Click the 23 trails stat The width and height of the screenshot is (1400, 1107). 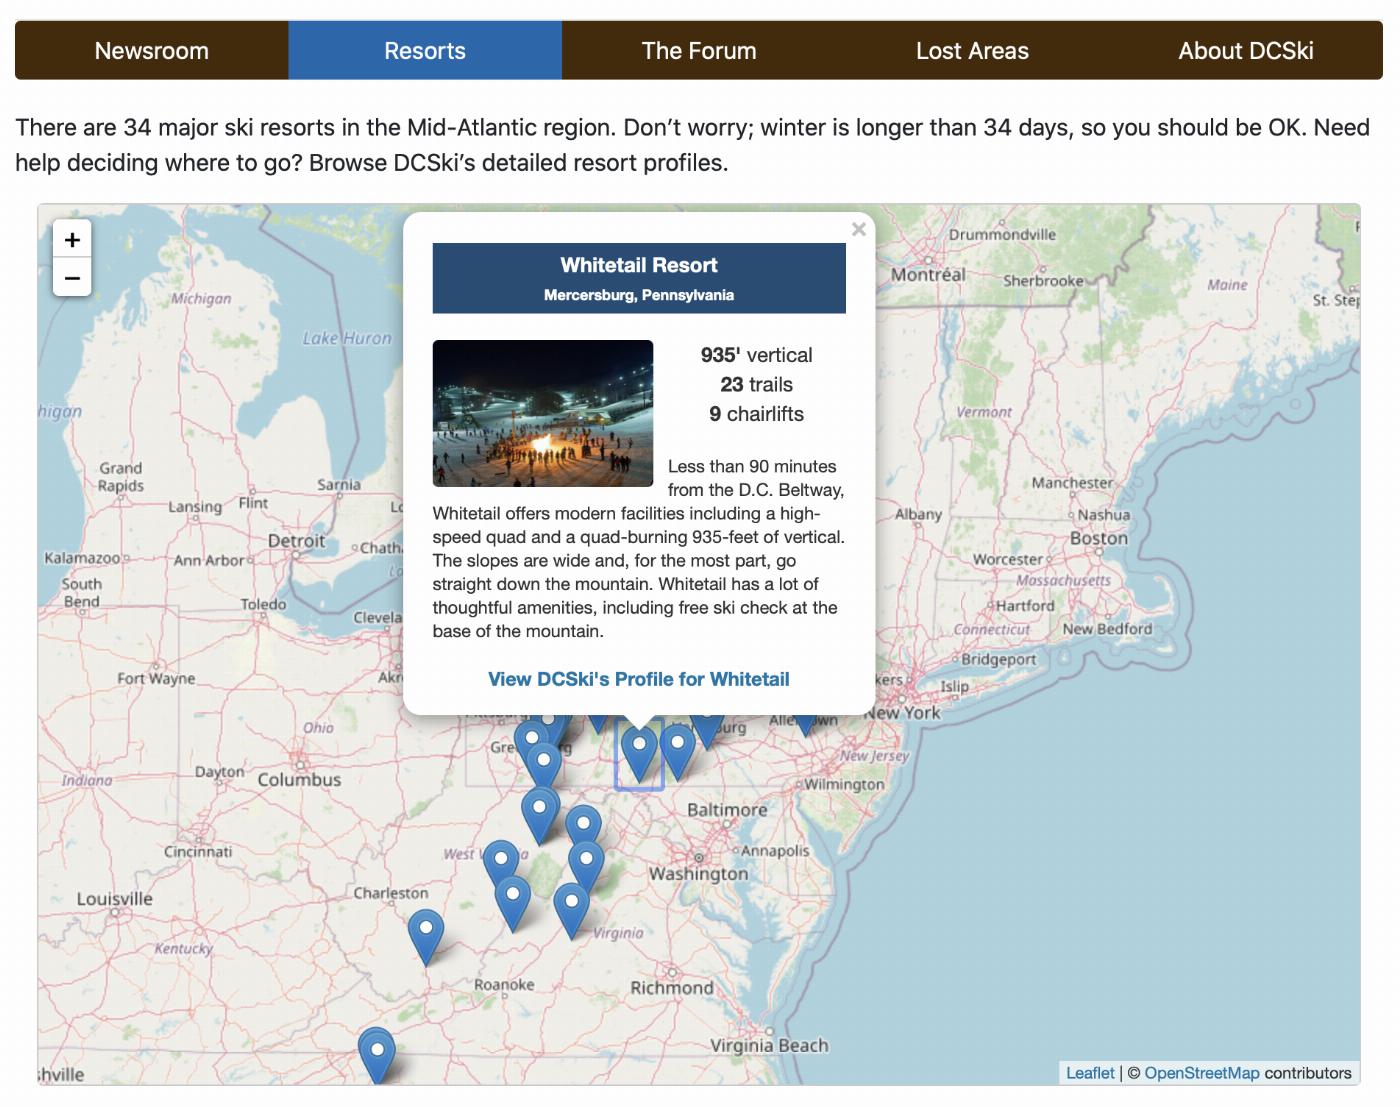tap(757, 385)
